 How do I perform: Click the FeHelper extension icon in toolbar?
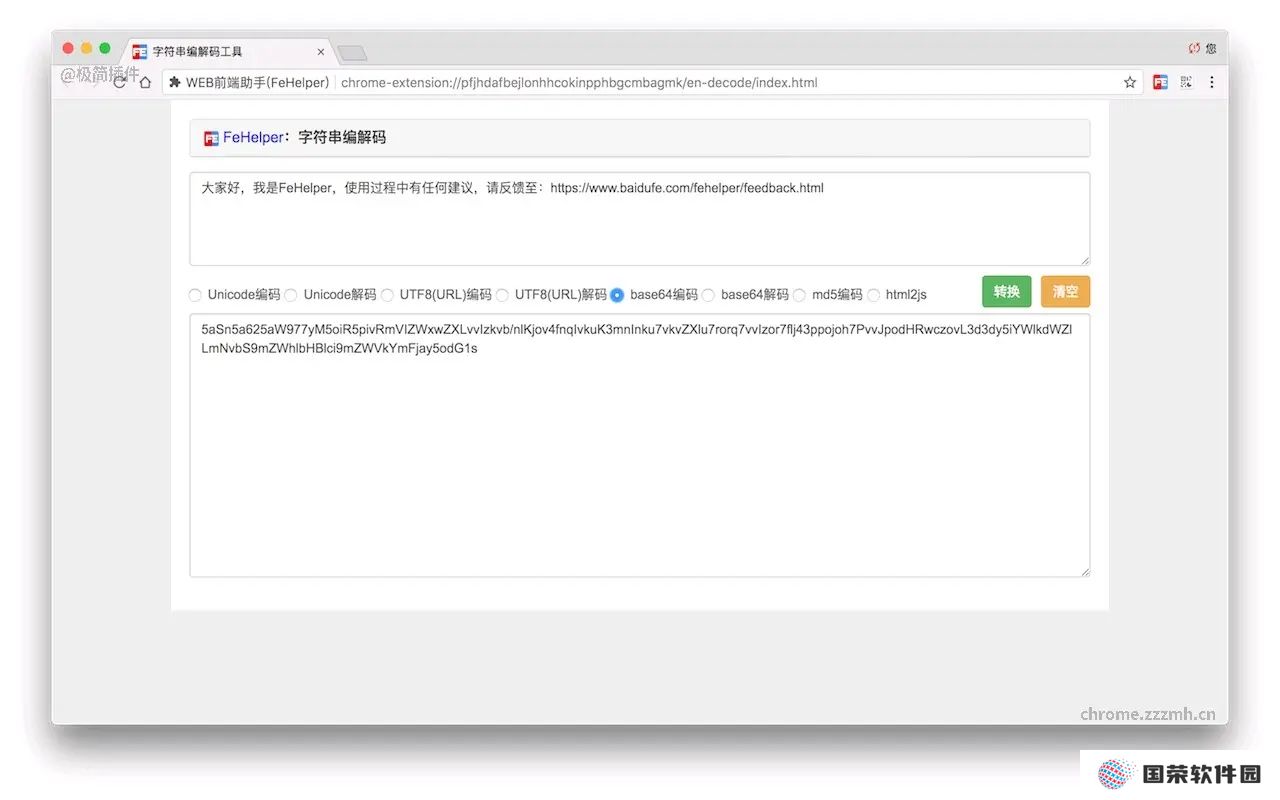(1160, 82)
